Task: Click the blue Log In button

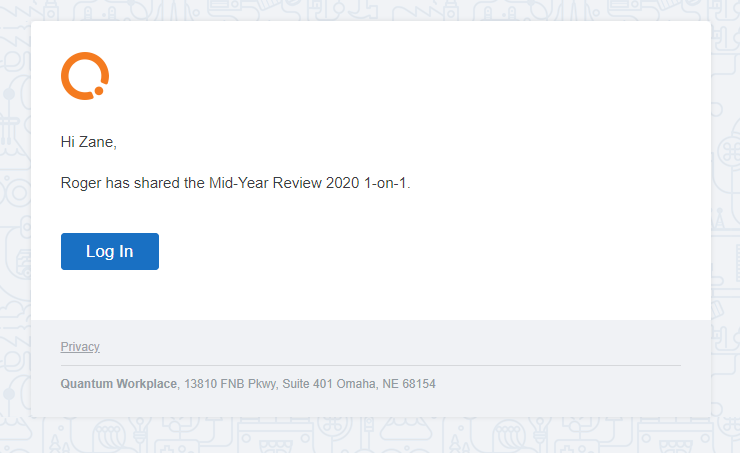Action: pos(110,252)
